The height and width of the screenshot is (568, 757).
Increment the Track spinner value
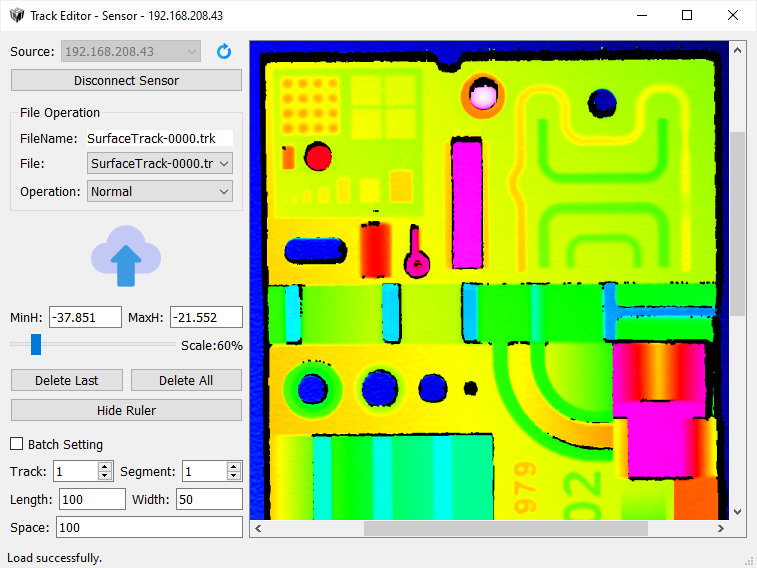coord(105,467)
